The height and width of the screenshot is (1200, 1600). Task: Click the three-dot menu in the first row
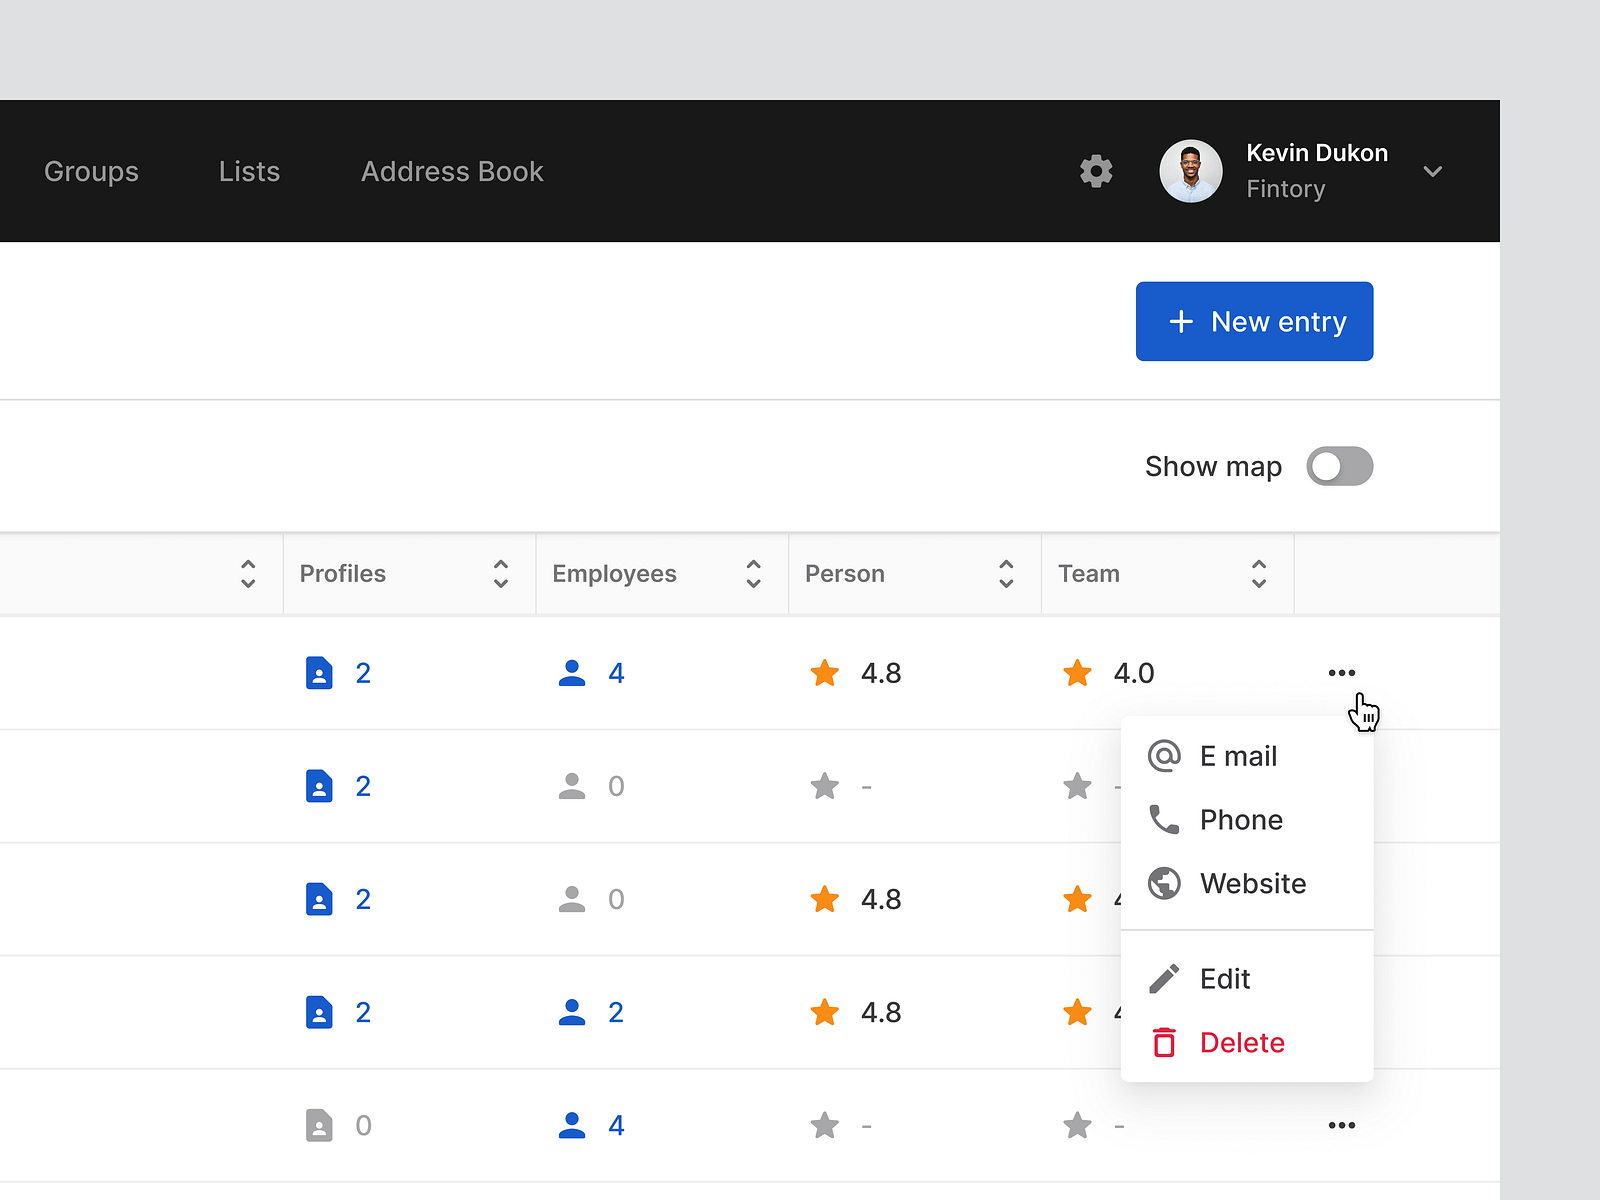1341,673
